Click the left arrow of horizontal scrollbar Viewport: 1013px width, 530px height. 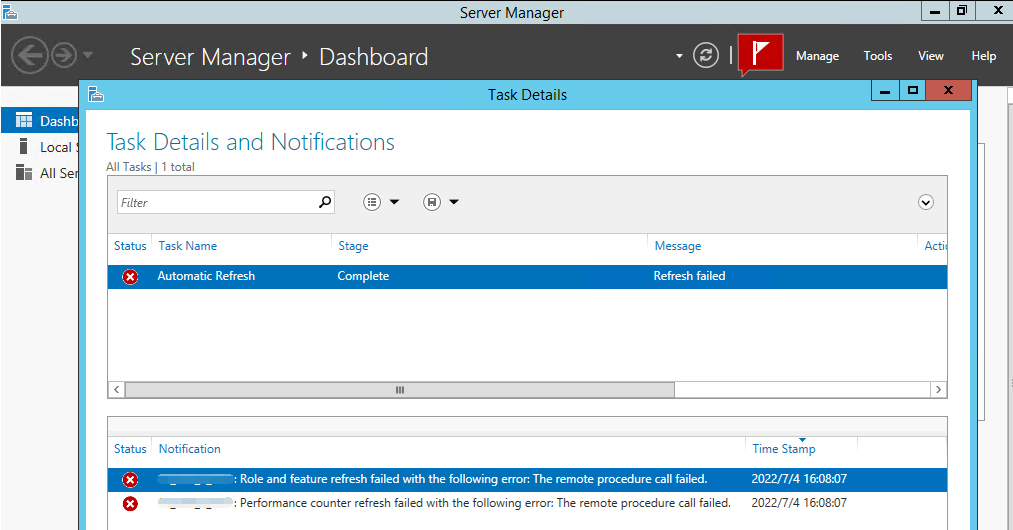tap(116, 390)
